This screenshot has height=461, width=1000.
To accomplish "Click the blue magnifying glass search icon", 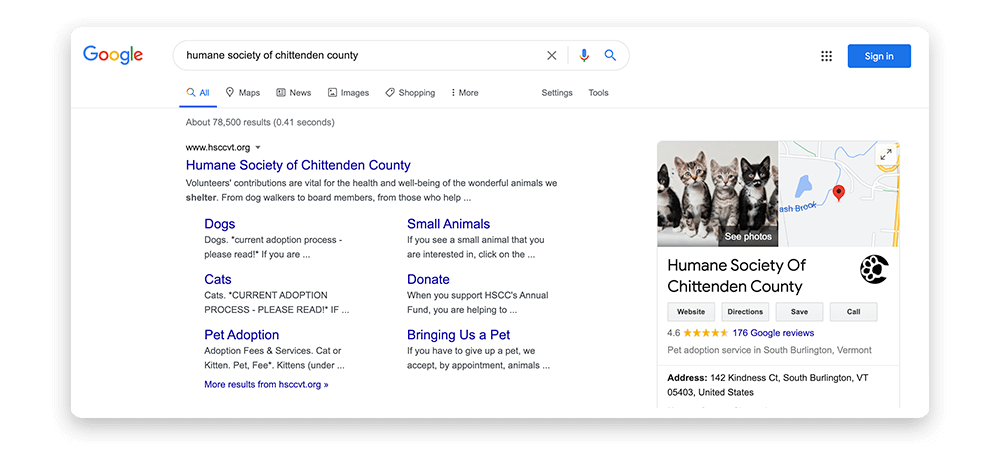I will tap(610, 55).
